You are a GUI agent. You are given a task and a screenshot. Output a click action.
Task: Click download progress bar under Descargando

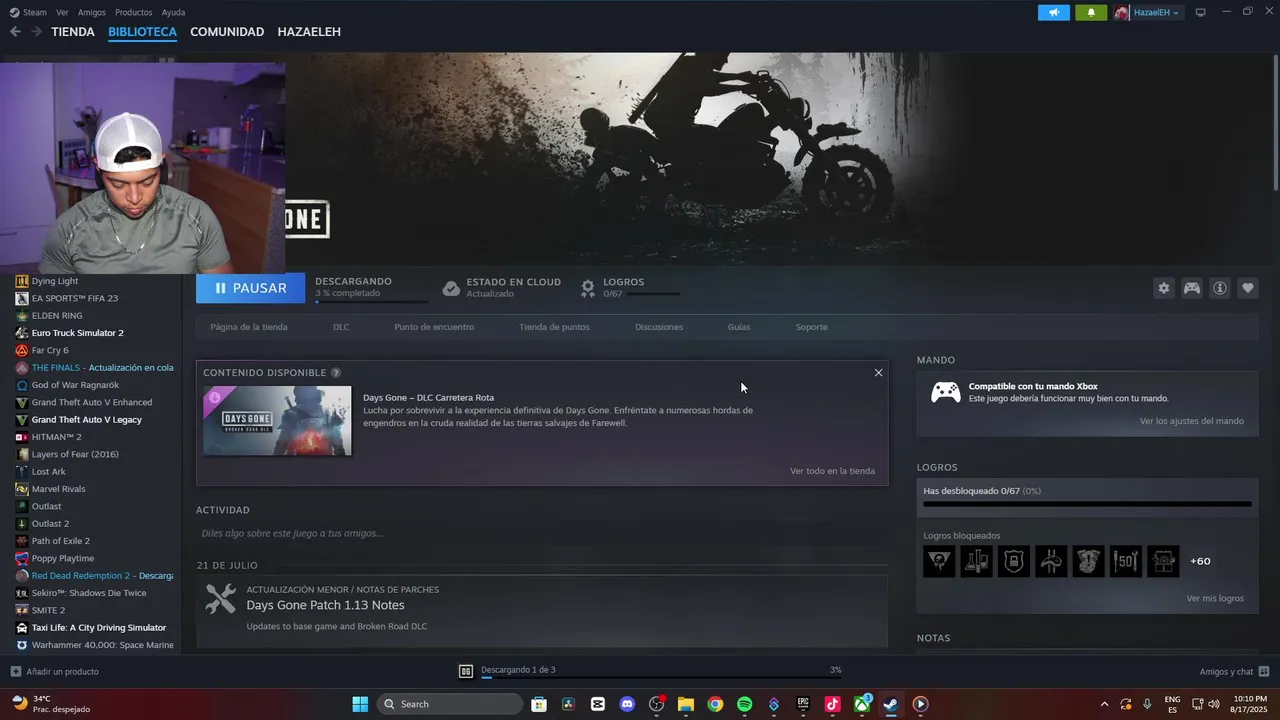tap(371, 301)
